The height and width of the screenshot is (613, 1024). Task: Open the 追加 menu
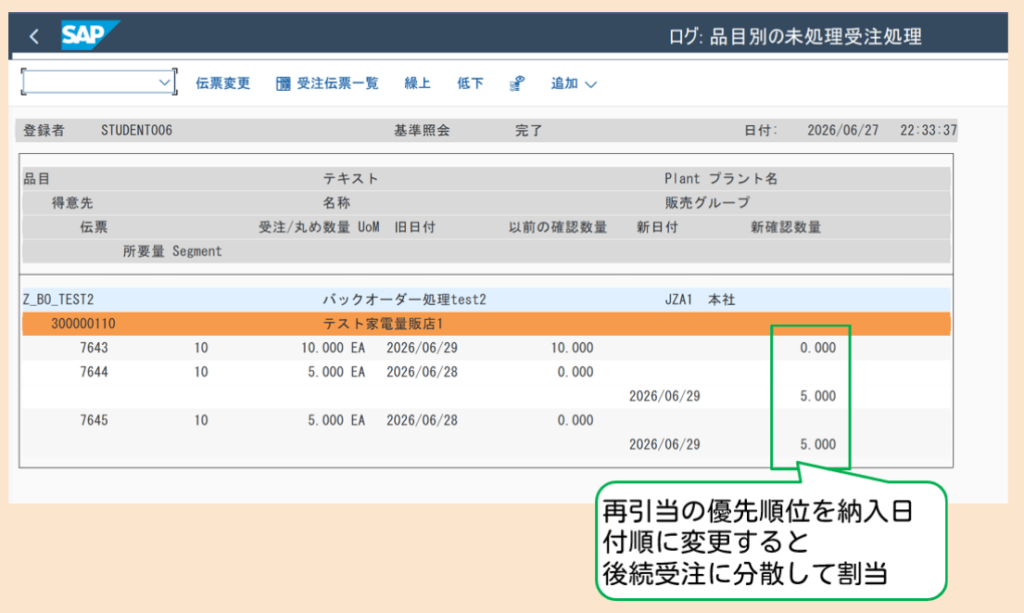573,83
